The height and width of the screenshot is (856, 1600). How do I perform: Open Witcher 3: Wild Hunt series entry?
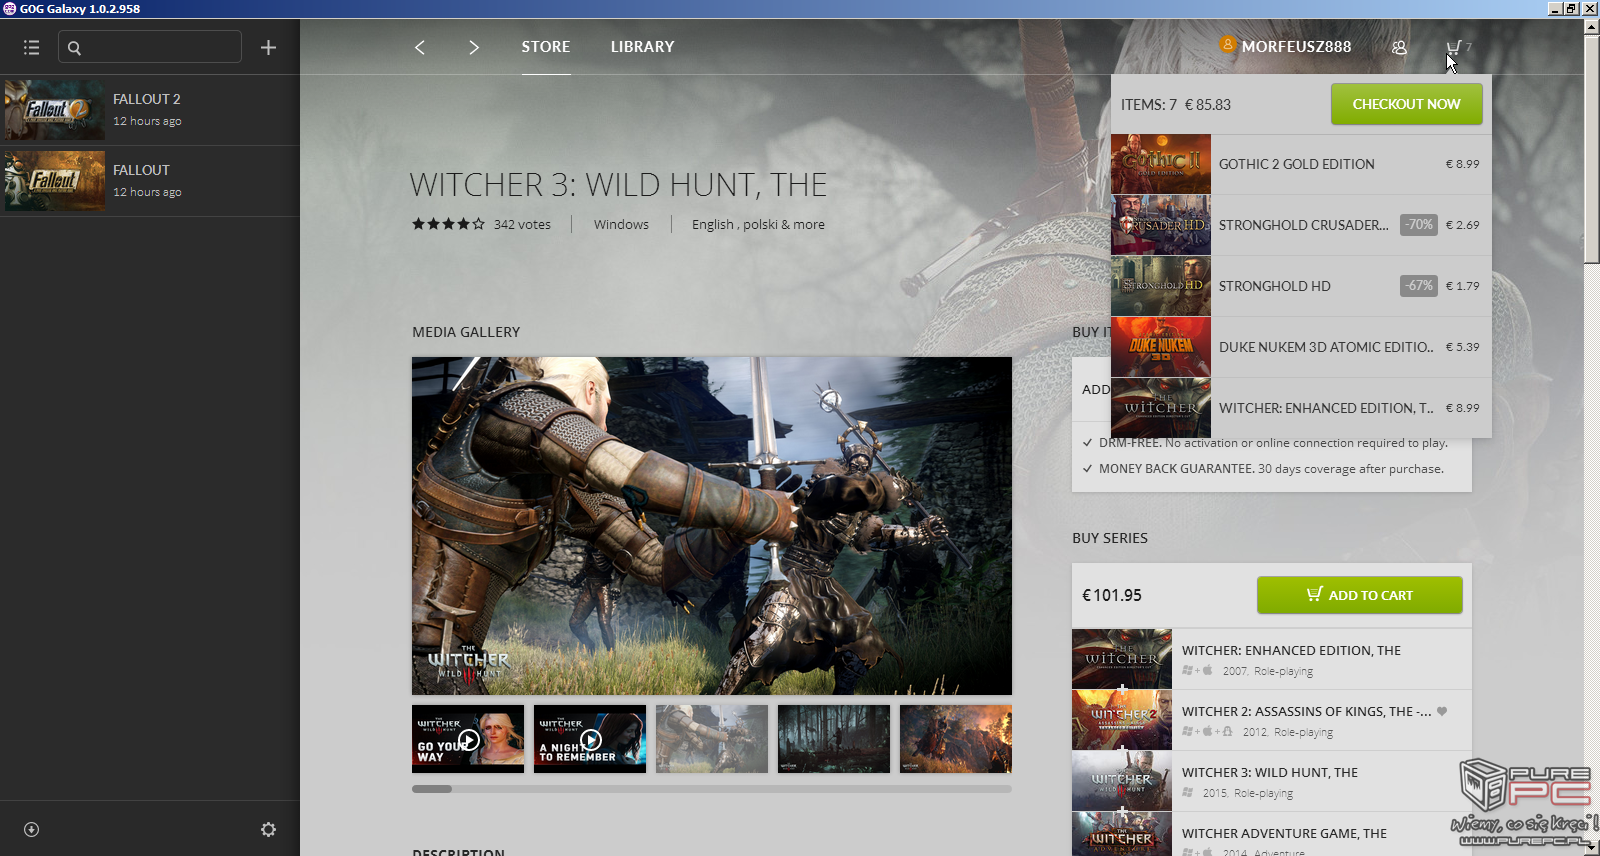(x=1272, y=781)
